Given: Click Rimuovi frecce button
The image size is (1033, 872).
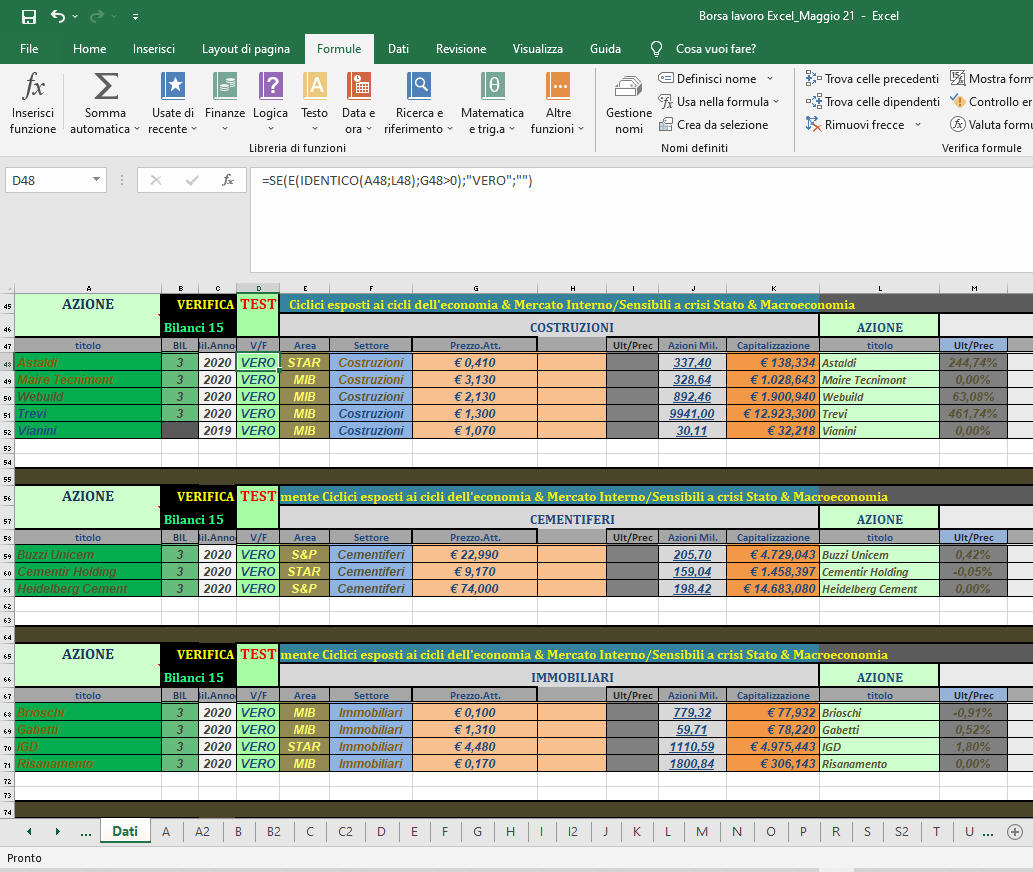Looking at the screenshot, I should coord(855,124).
